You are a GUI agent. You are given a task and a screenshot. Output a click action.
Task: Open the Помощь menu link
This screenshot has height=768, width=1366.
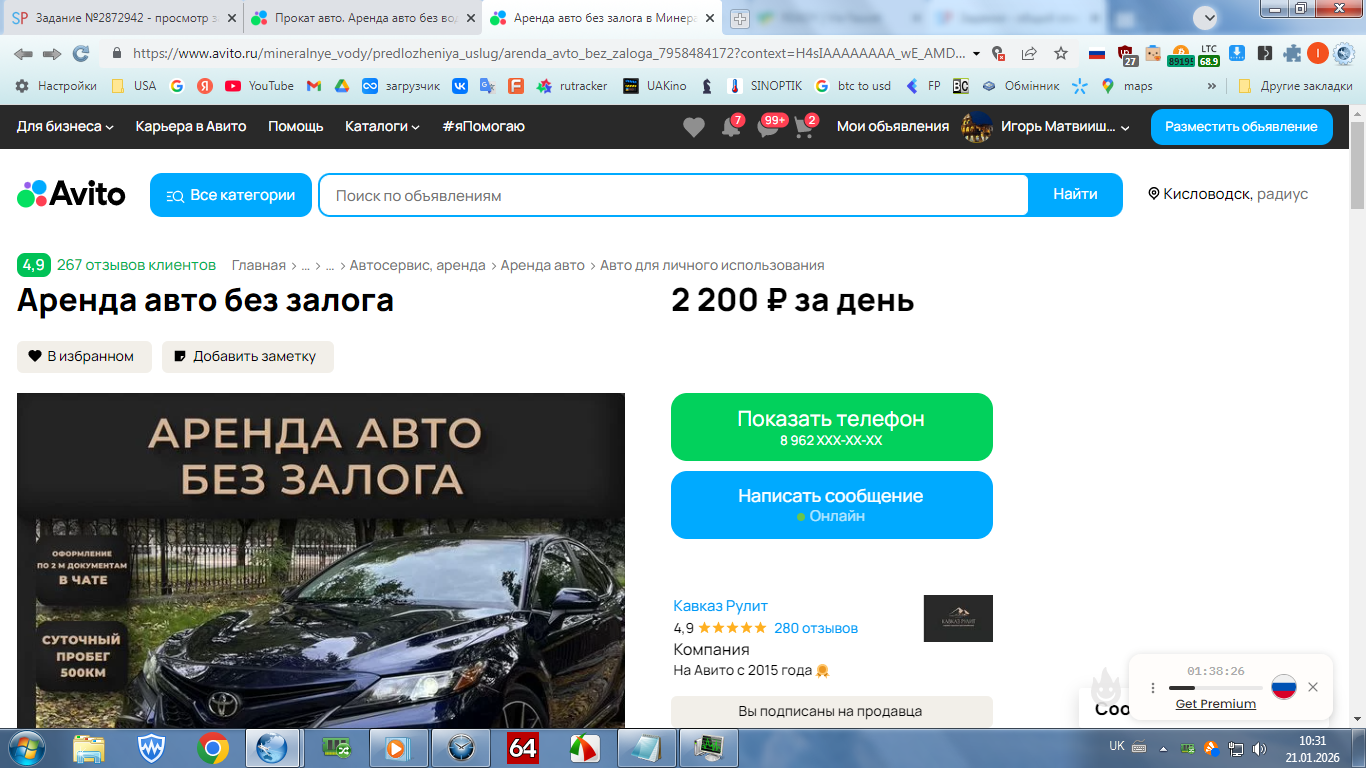[x=296, y=126]
